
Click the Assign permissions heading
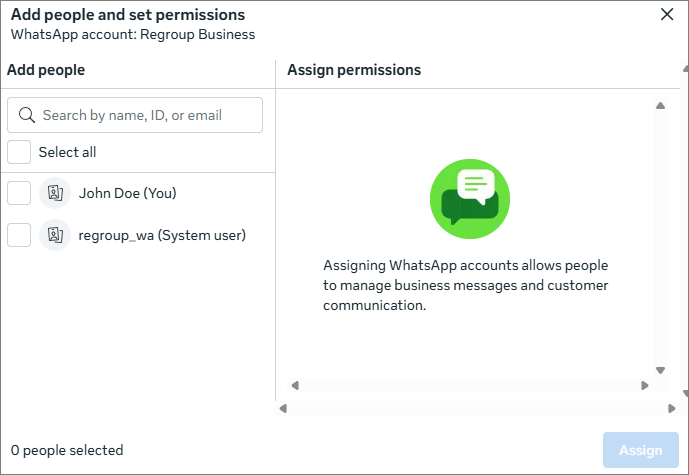click(x=354, y=70)
